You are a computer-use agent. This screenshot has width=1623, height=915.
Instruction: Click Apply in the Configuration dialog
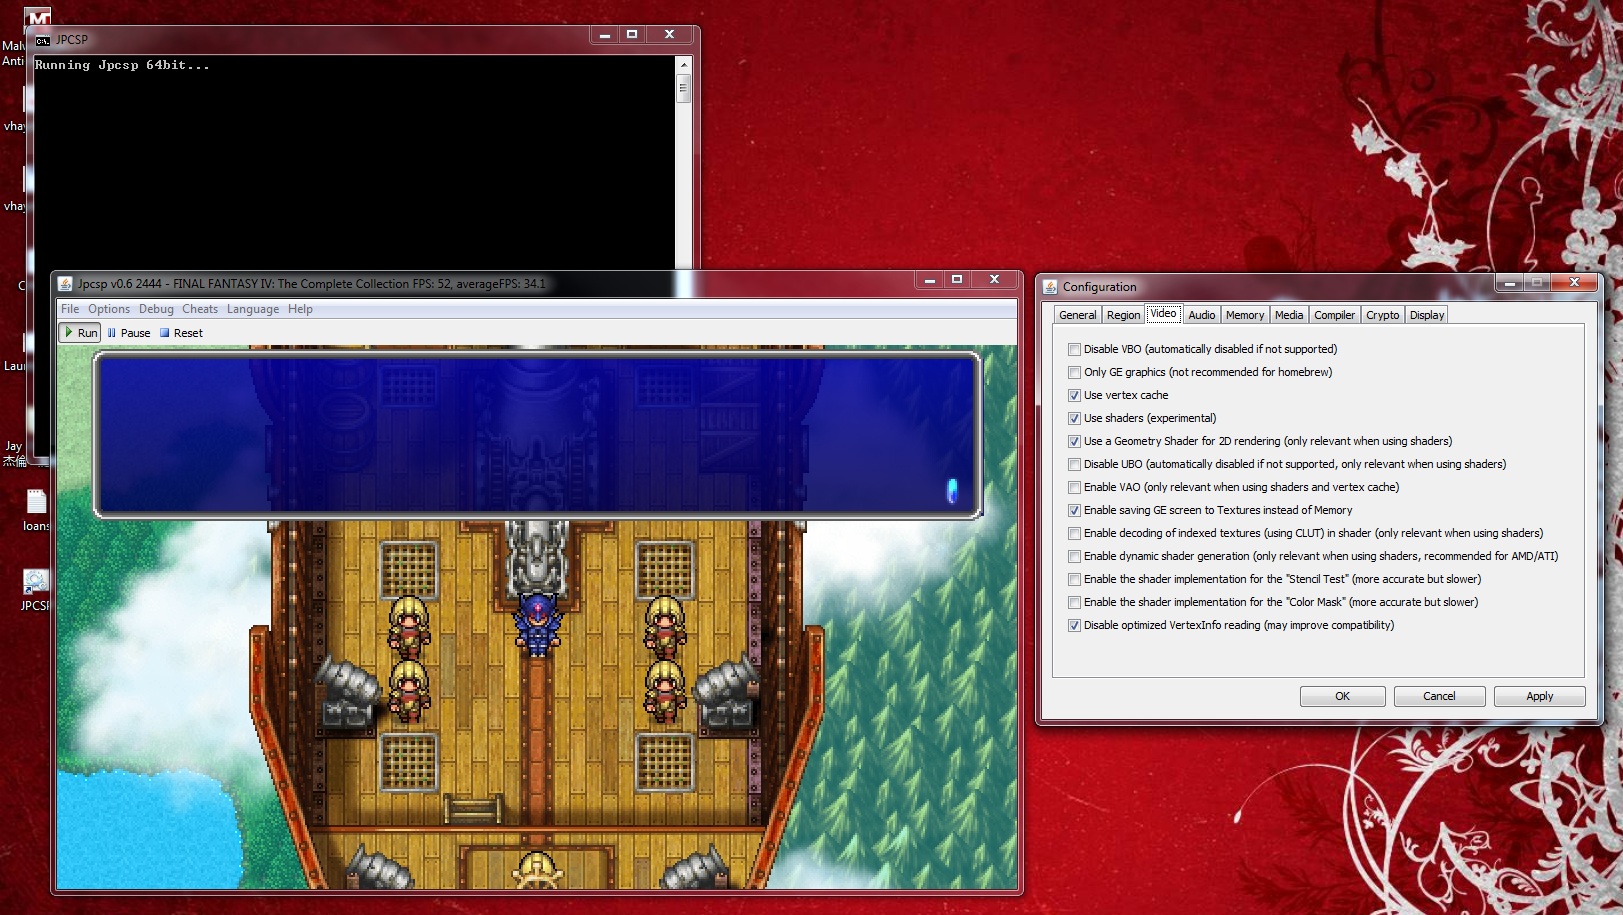(1539, 696)
